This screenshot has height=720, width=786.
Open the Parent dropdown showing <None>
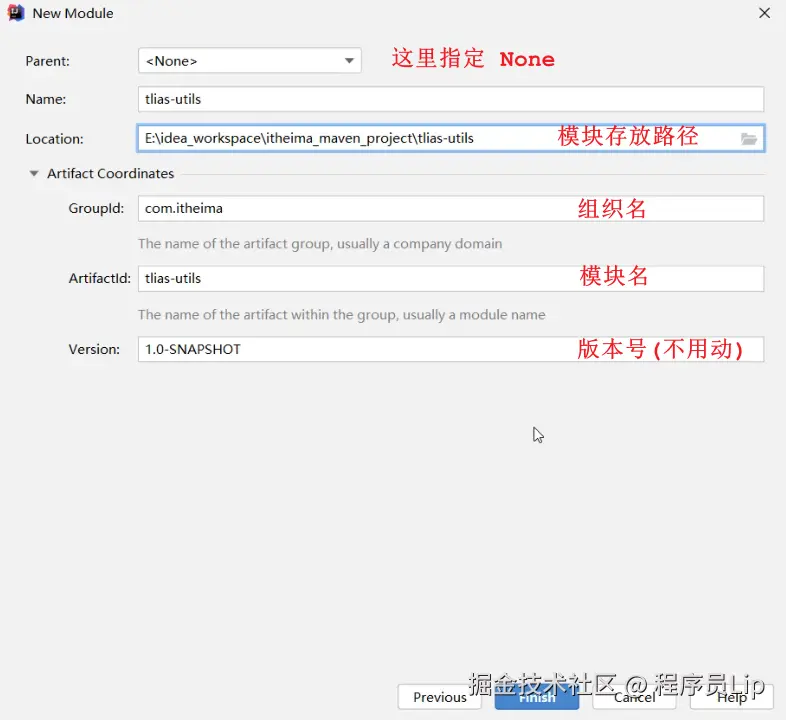point(250,61)
